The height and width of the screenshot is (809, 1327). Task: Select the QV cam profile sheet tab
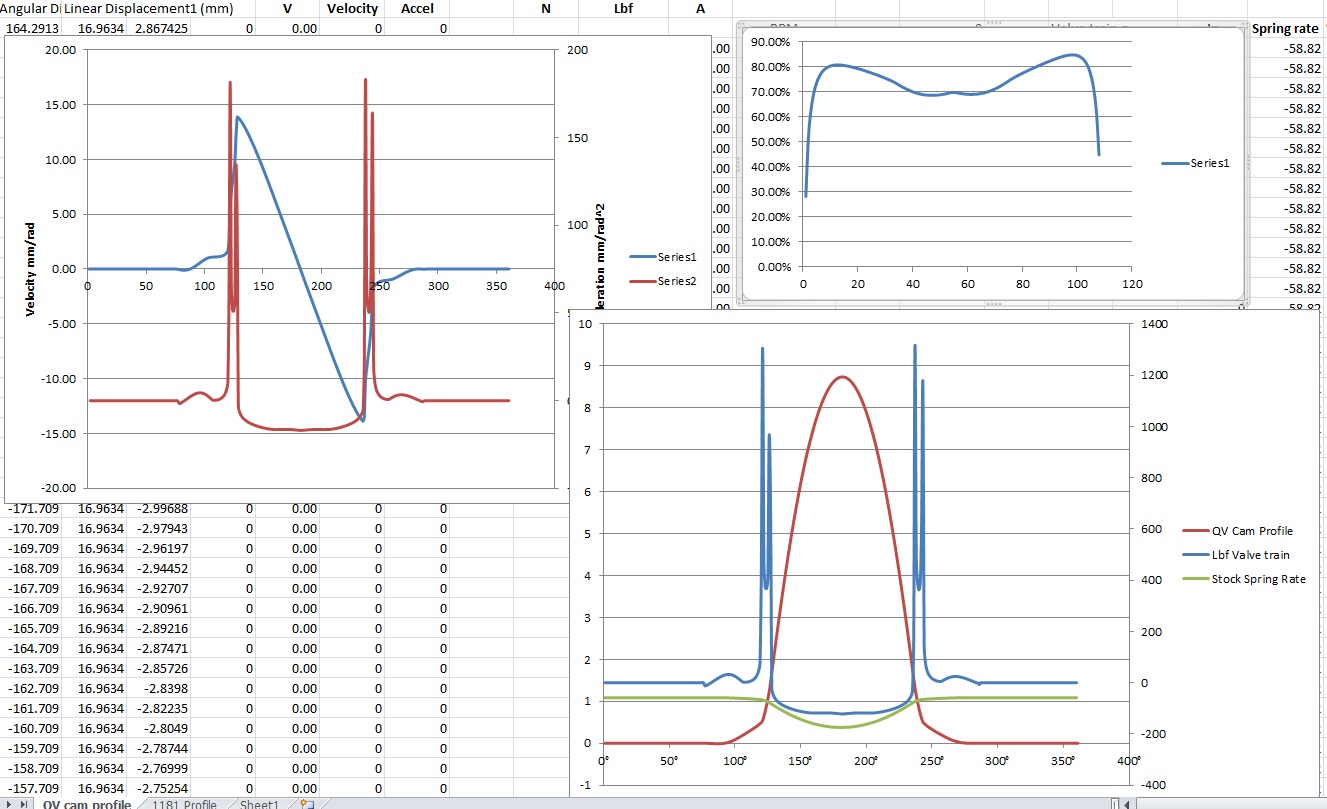point(87,804)
